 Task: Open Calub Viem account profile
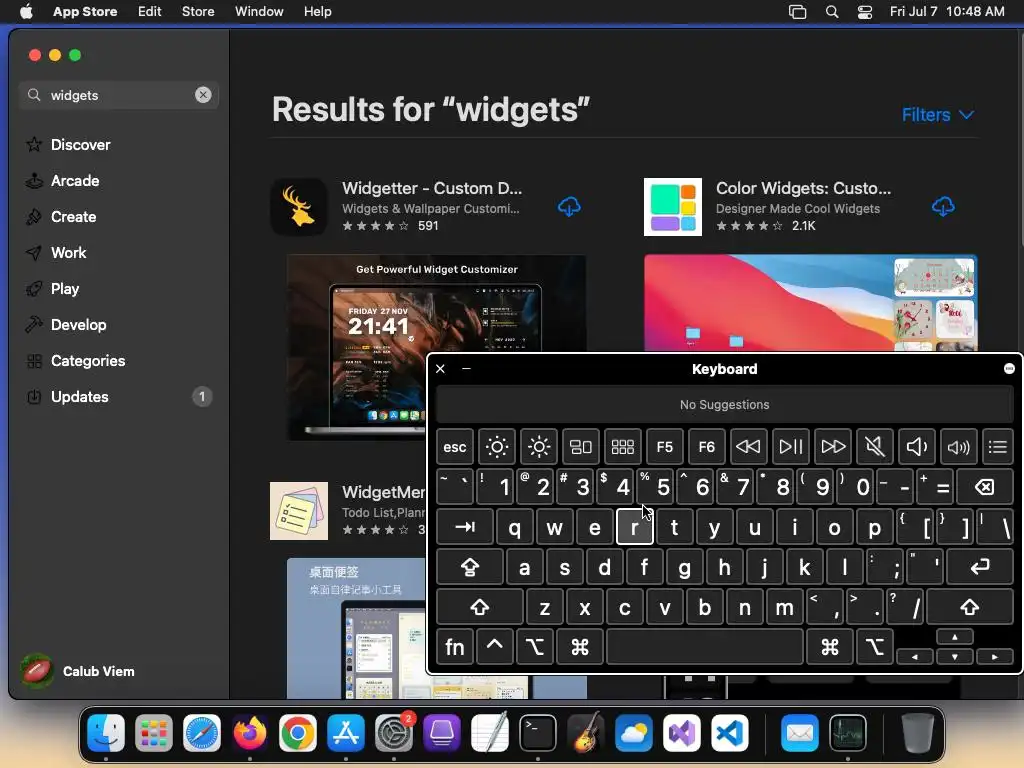click(x=78, y=671)
